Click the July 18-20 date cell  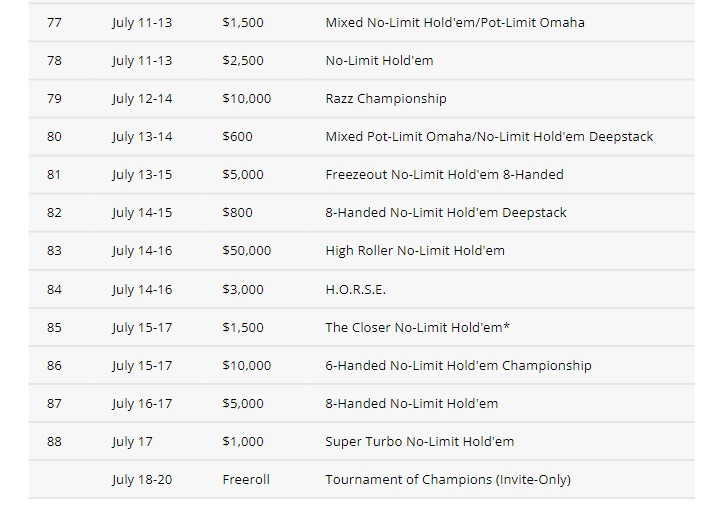[142, 480]
